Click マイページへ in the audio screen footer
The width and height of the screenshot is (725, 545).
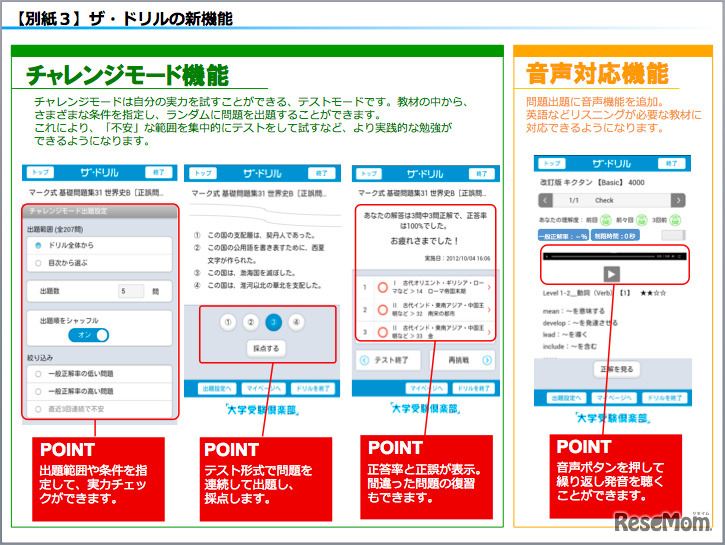coord(615,398)
